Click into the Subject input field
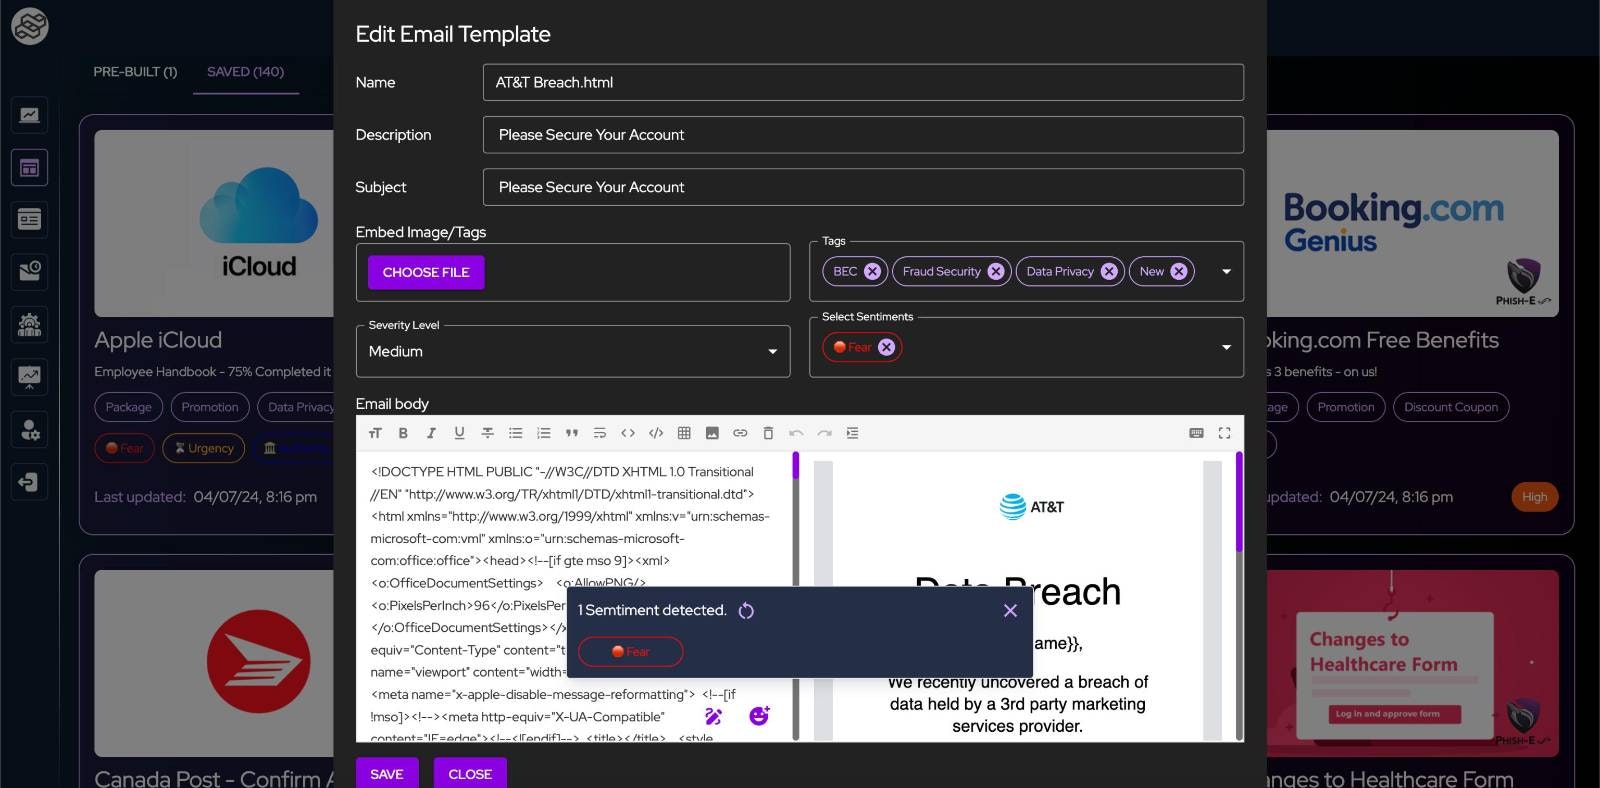This screenshot has height=788, width=1600. click(x=863, y=187)
